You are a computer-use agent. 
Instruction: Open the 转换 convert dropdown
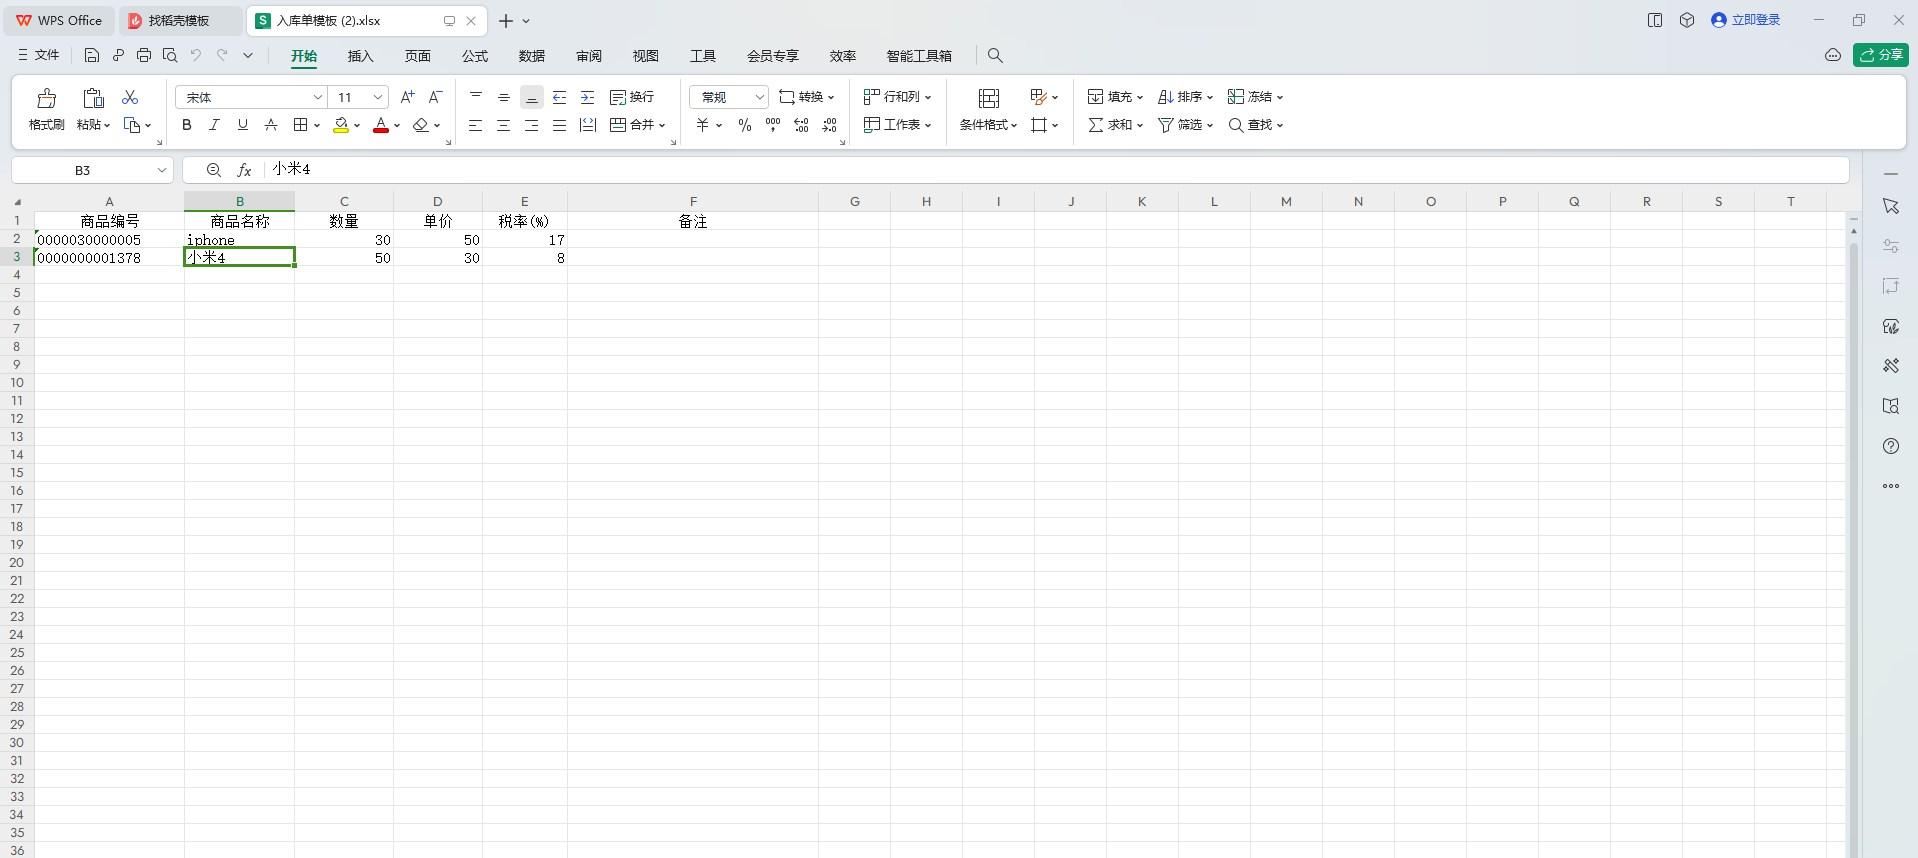pyautogui.click(x=806, y=97)
